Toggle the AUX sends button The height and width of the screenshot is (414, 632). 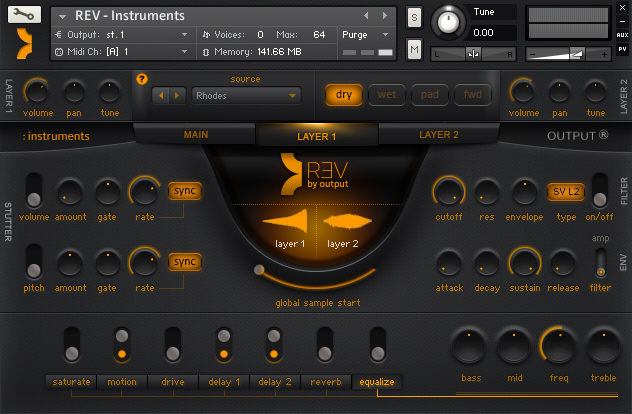[622, 35]
